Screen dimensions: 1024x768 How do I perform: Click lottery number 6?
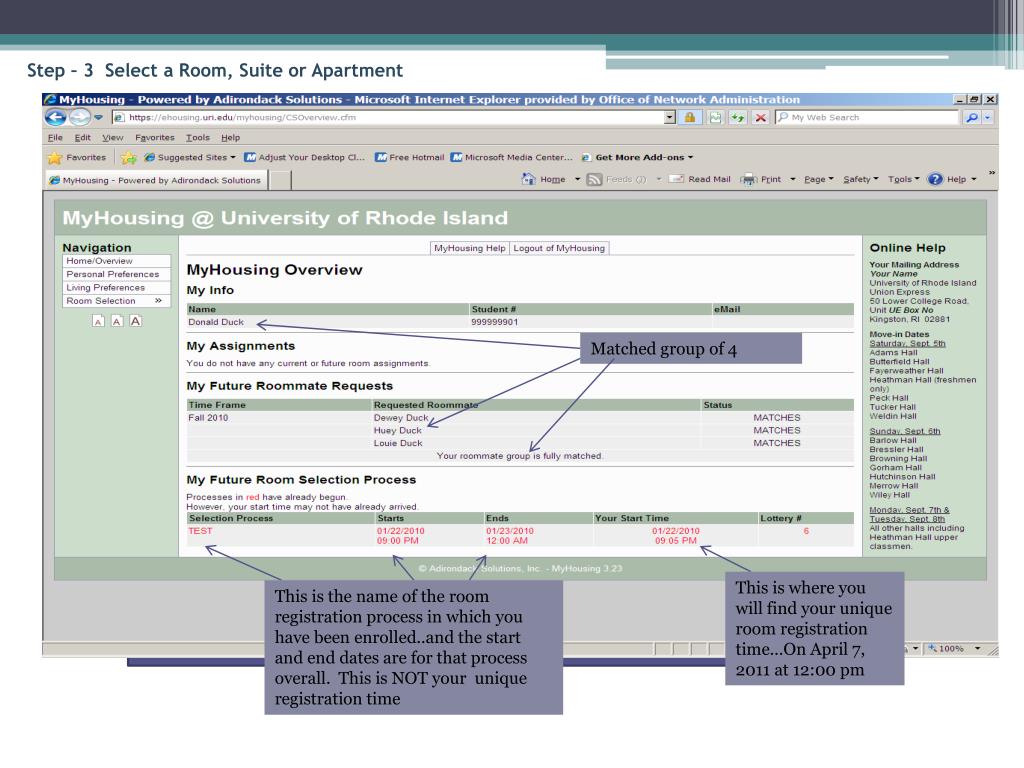[806, 531]
